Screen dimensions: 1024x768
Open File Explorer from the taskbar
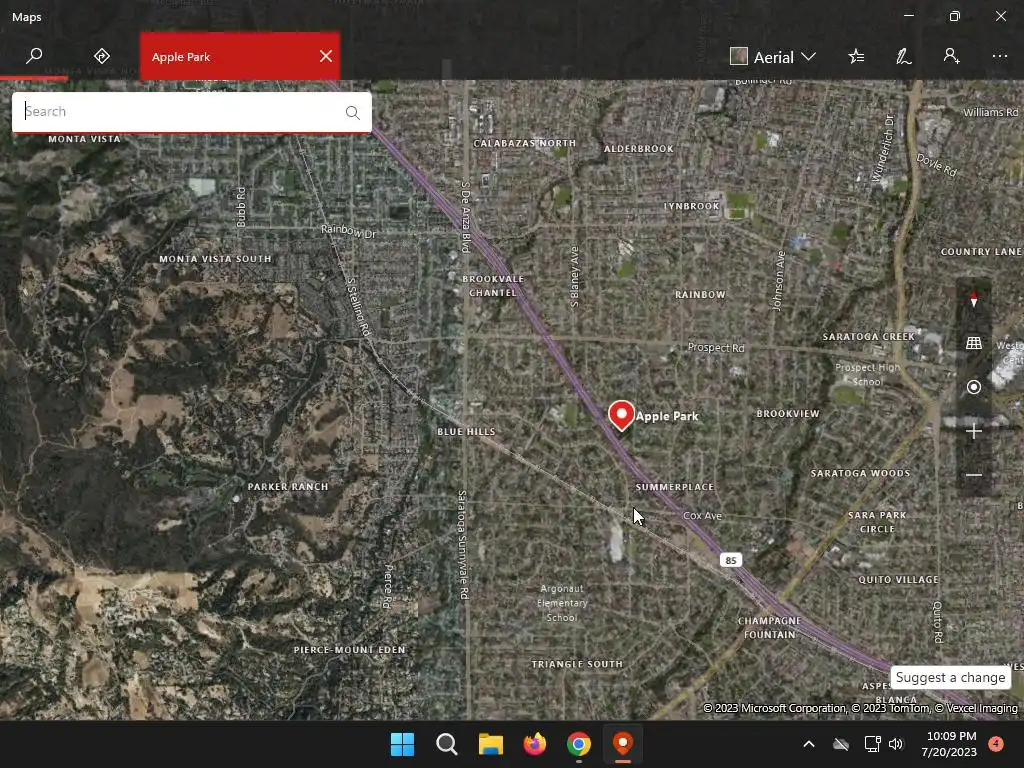click(x=490, y=744)
